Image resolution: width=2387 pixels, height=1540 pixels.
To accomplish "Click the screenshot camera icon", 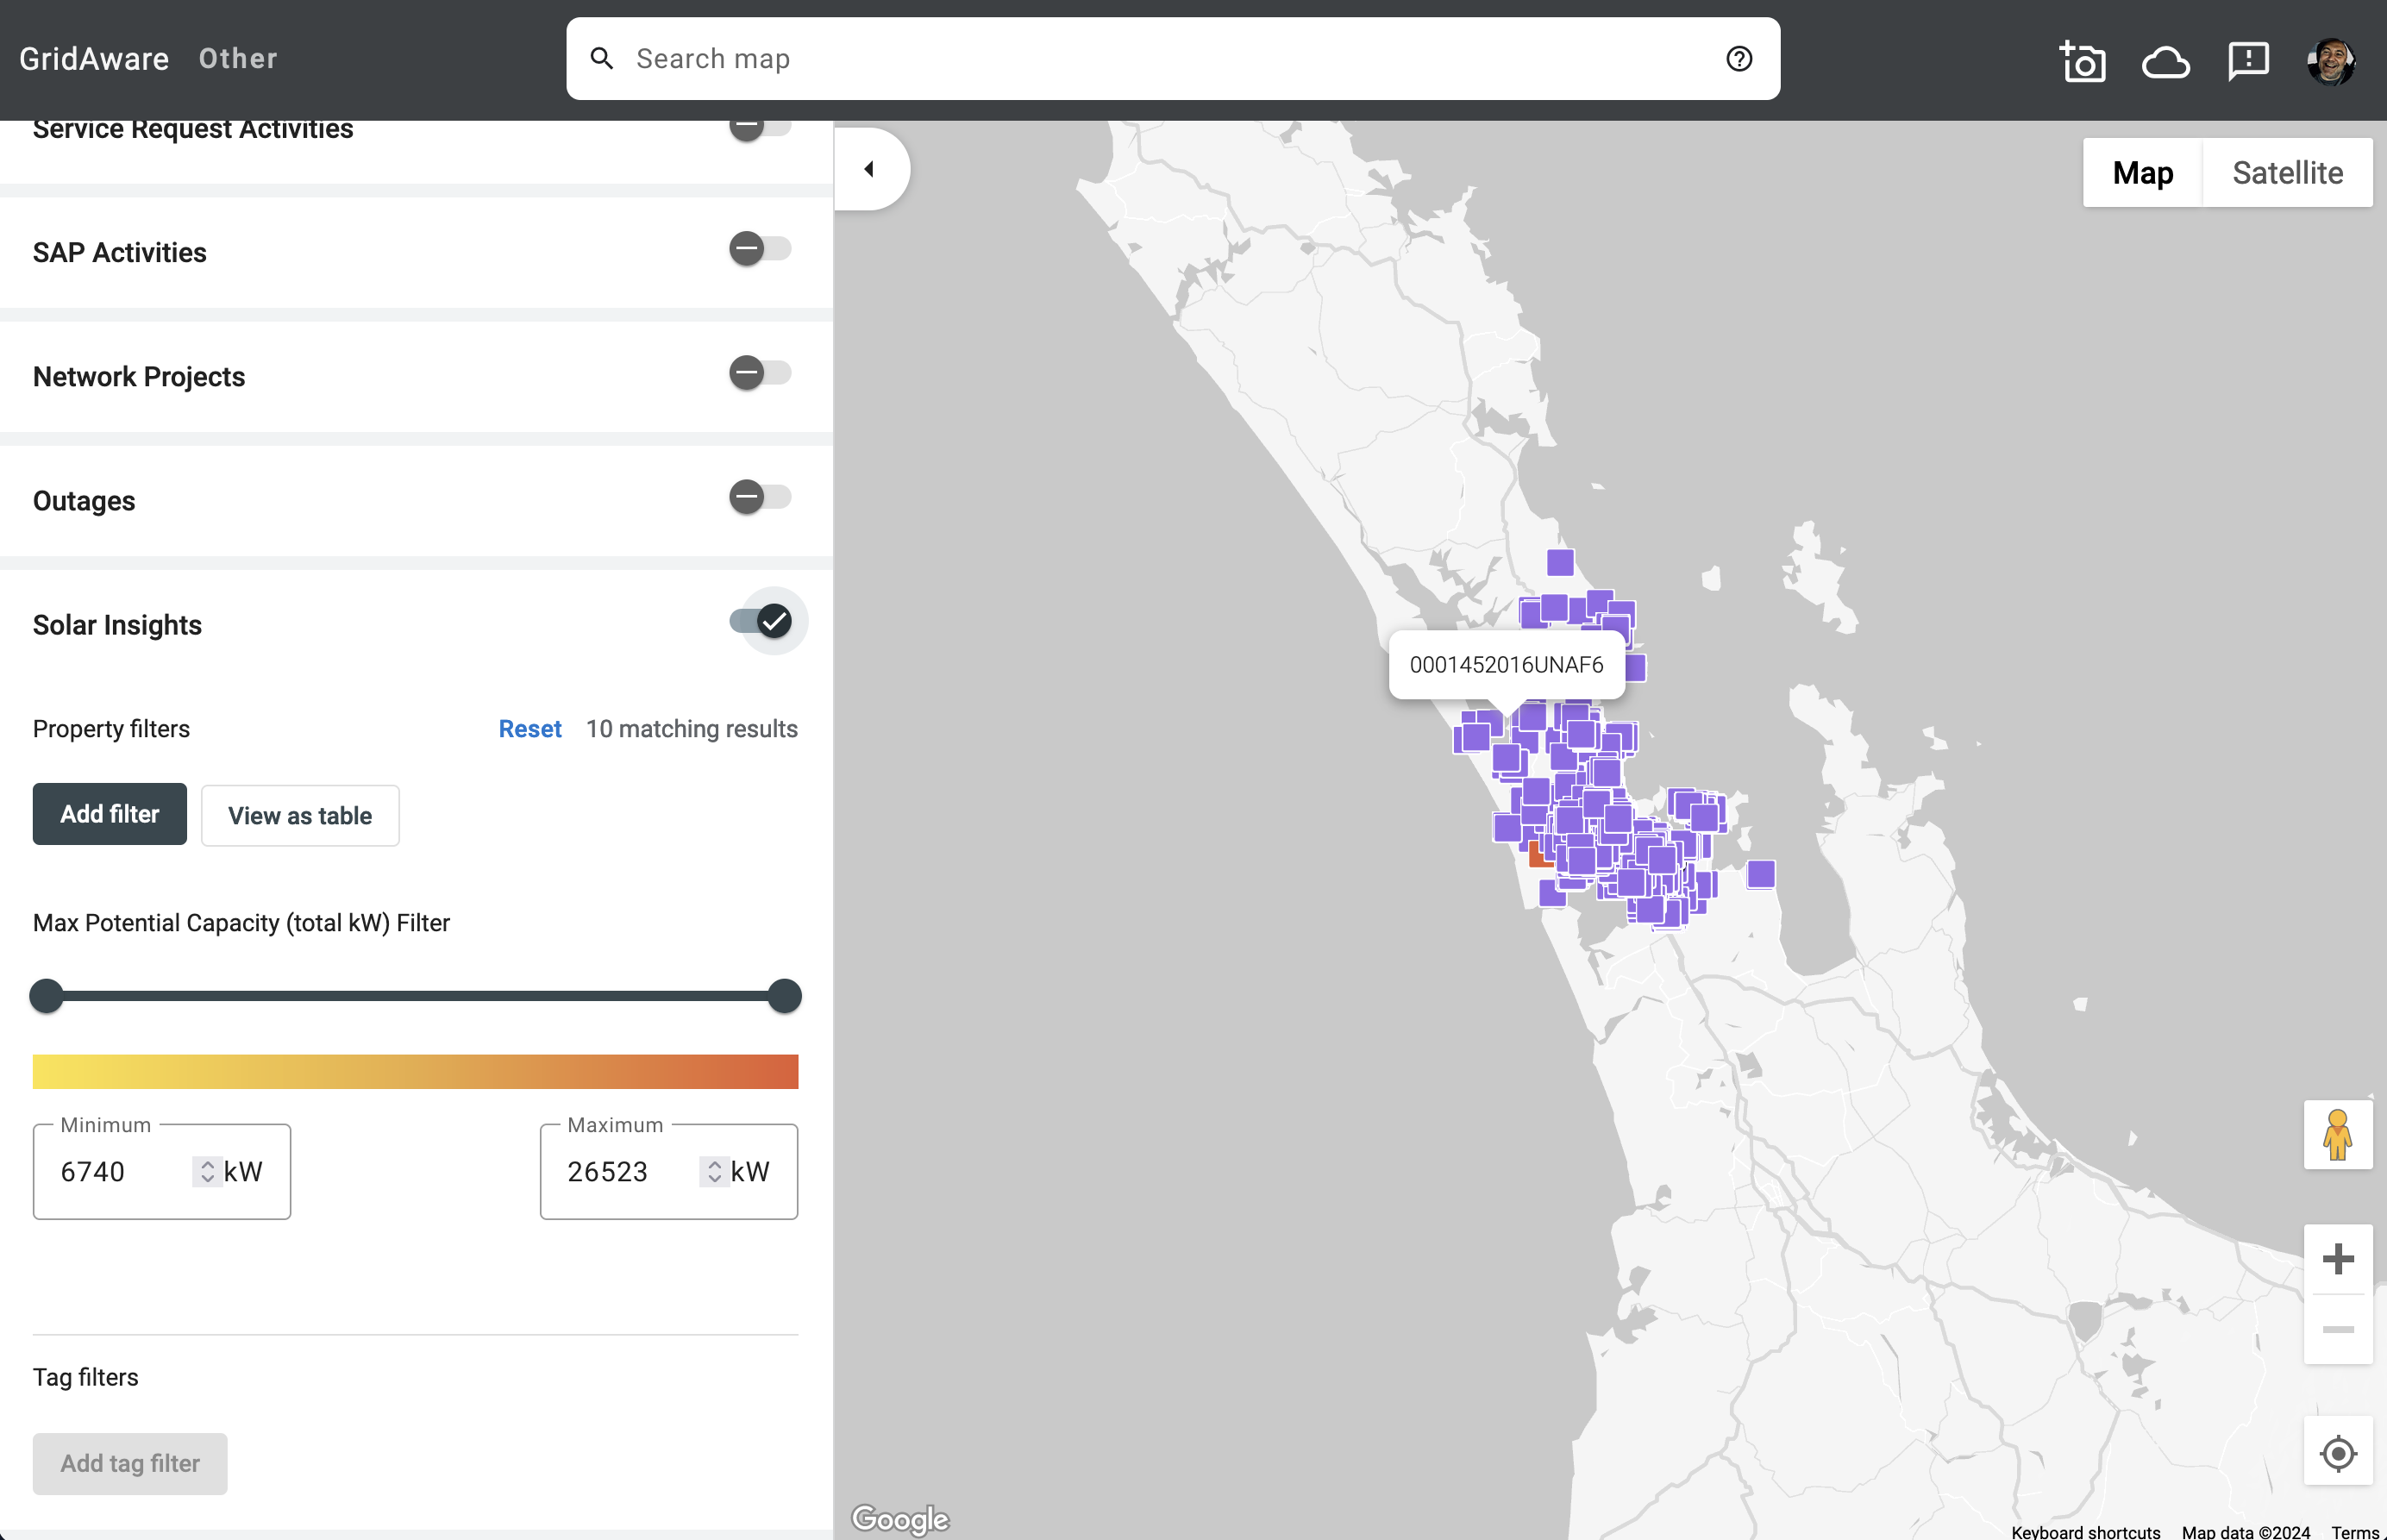I will tap(2083, 61).
